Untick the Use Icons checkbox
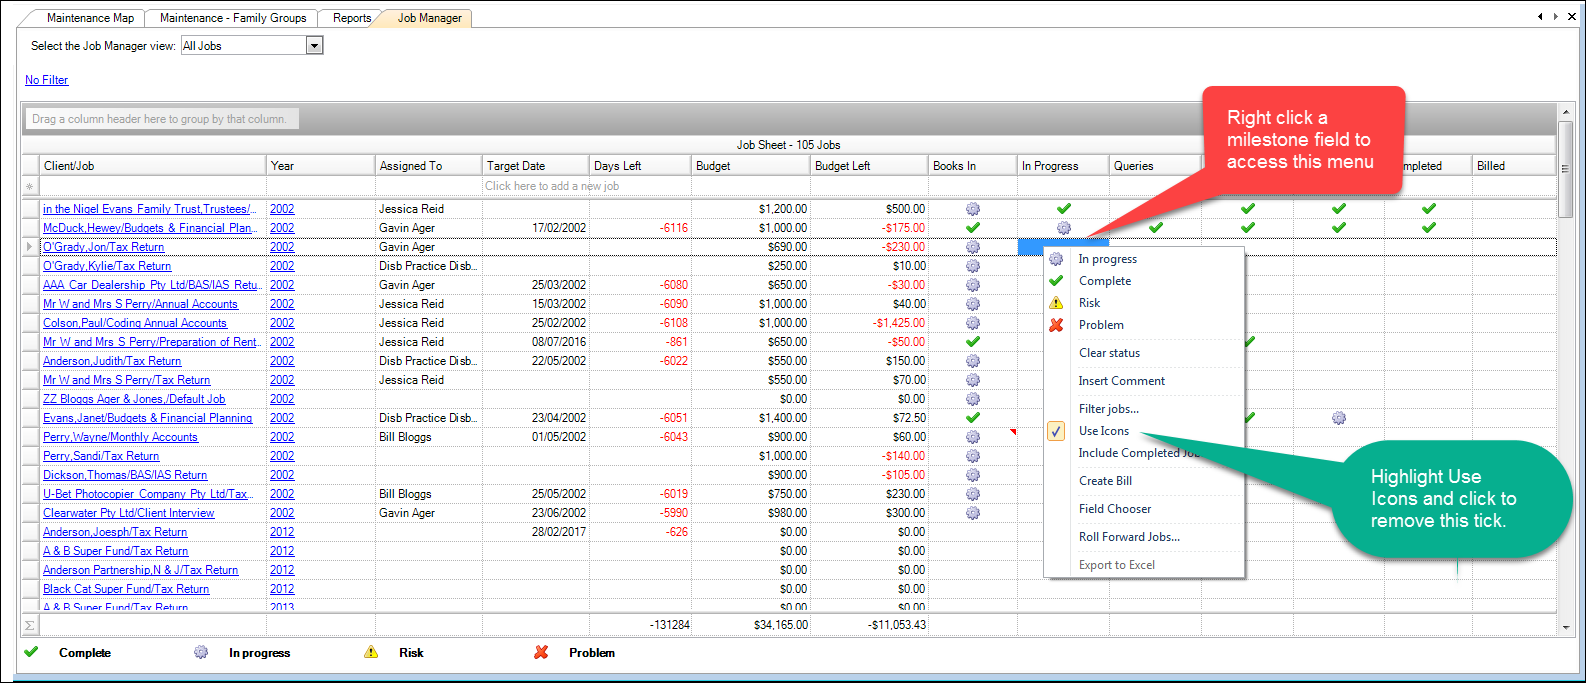Screen dimensions: 1586x683 [x=1056, y=431]
